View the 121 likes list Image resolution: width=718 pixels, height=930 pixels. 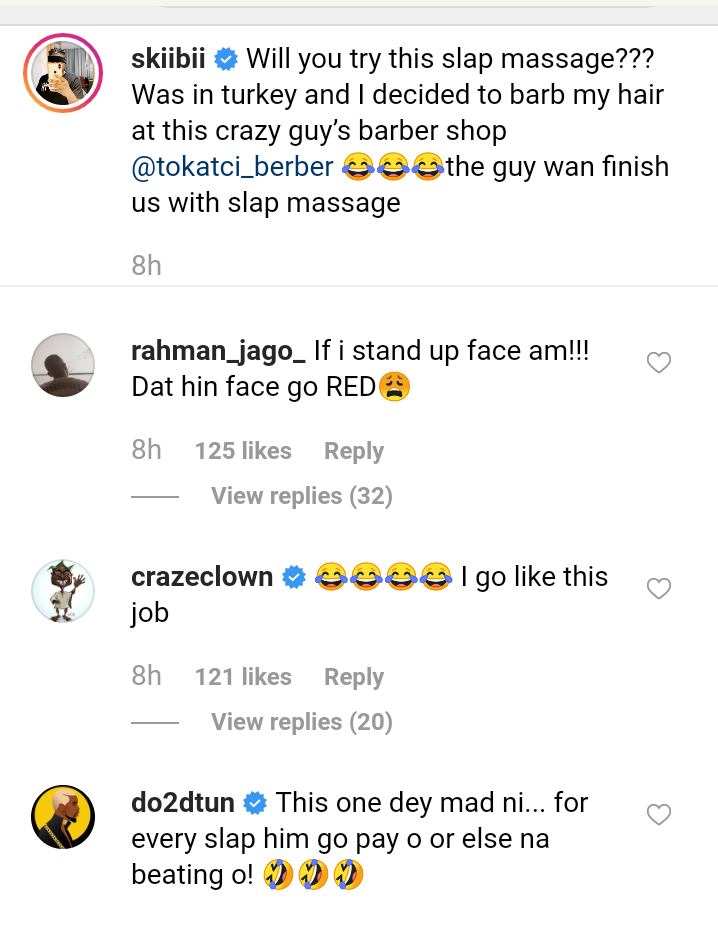pyautogui.click(x=243, y=677)
